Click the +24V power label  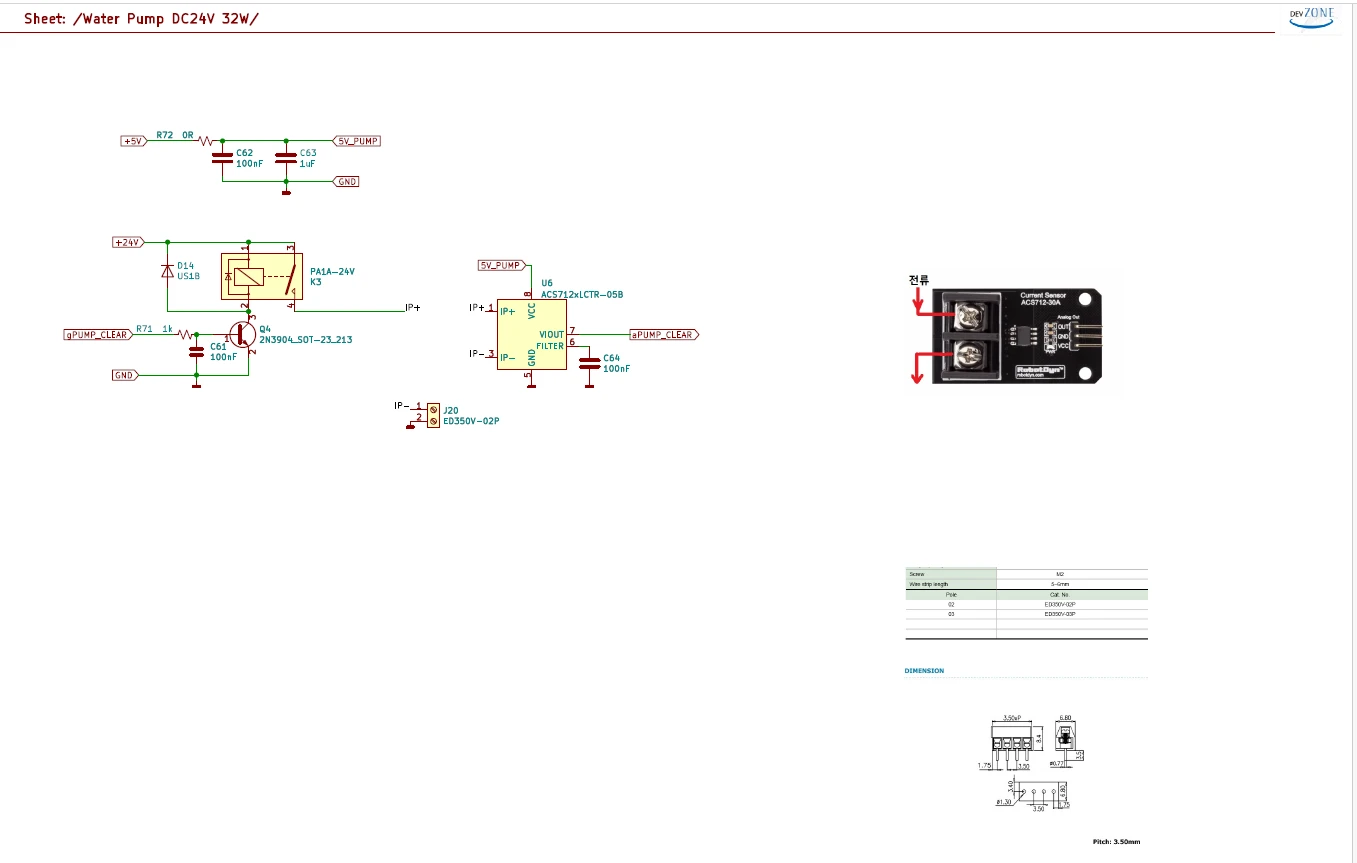pyautogui.click(x=129, y=242)
